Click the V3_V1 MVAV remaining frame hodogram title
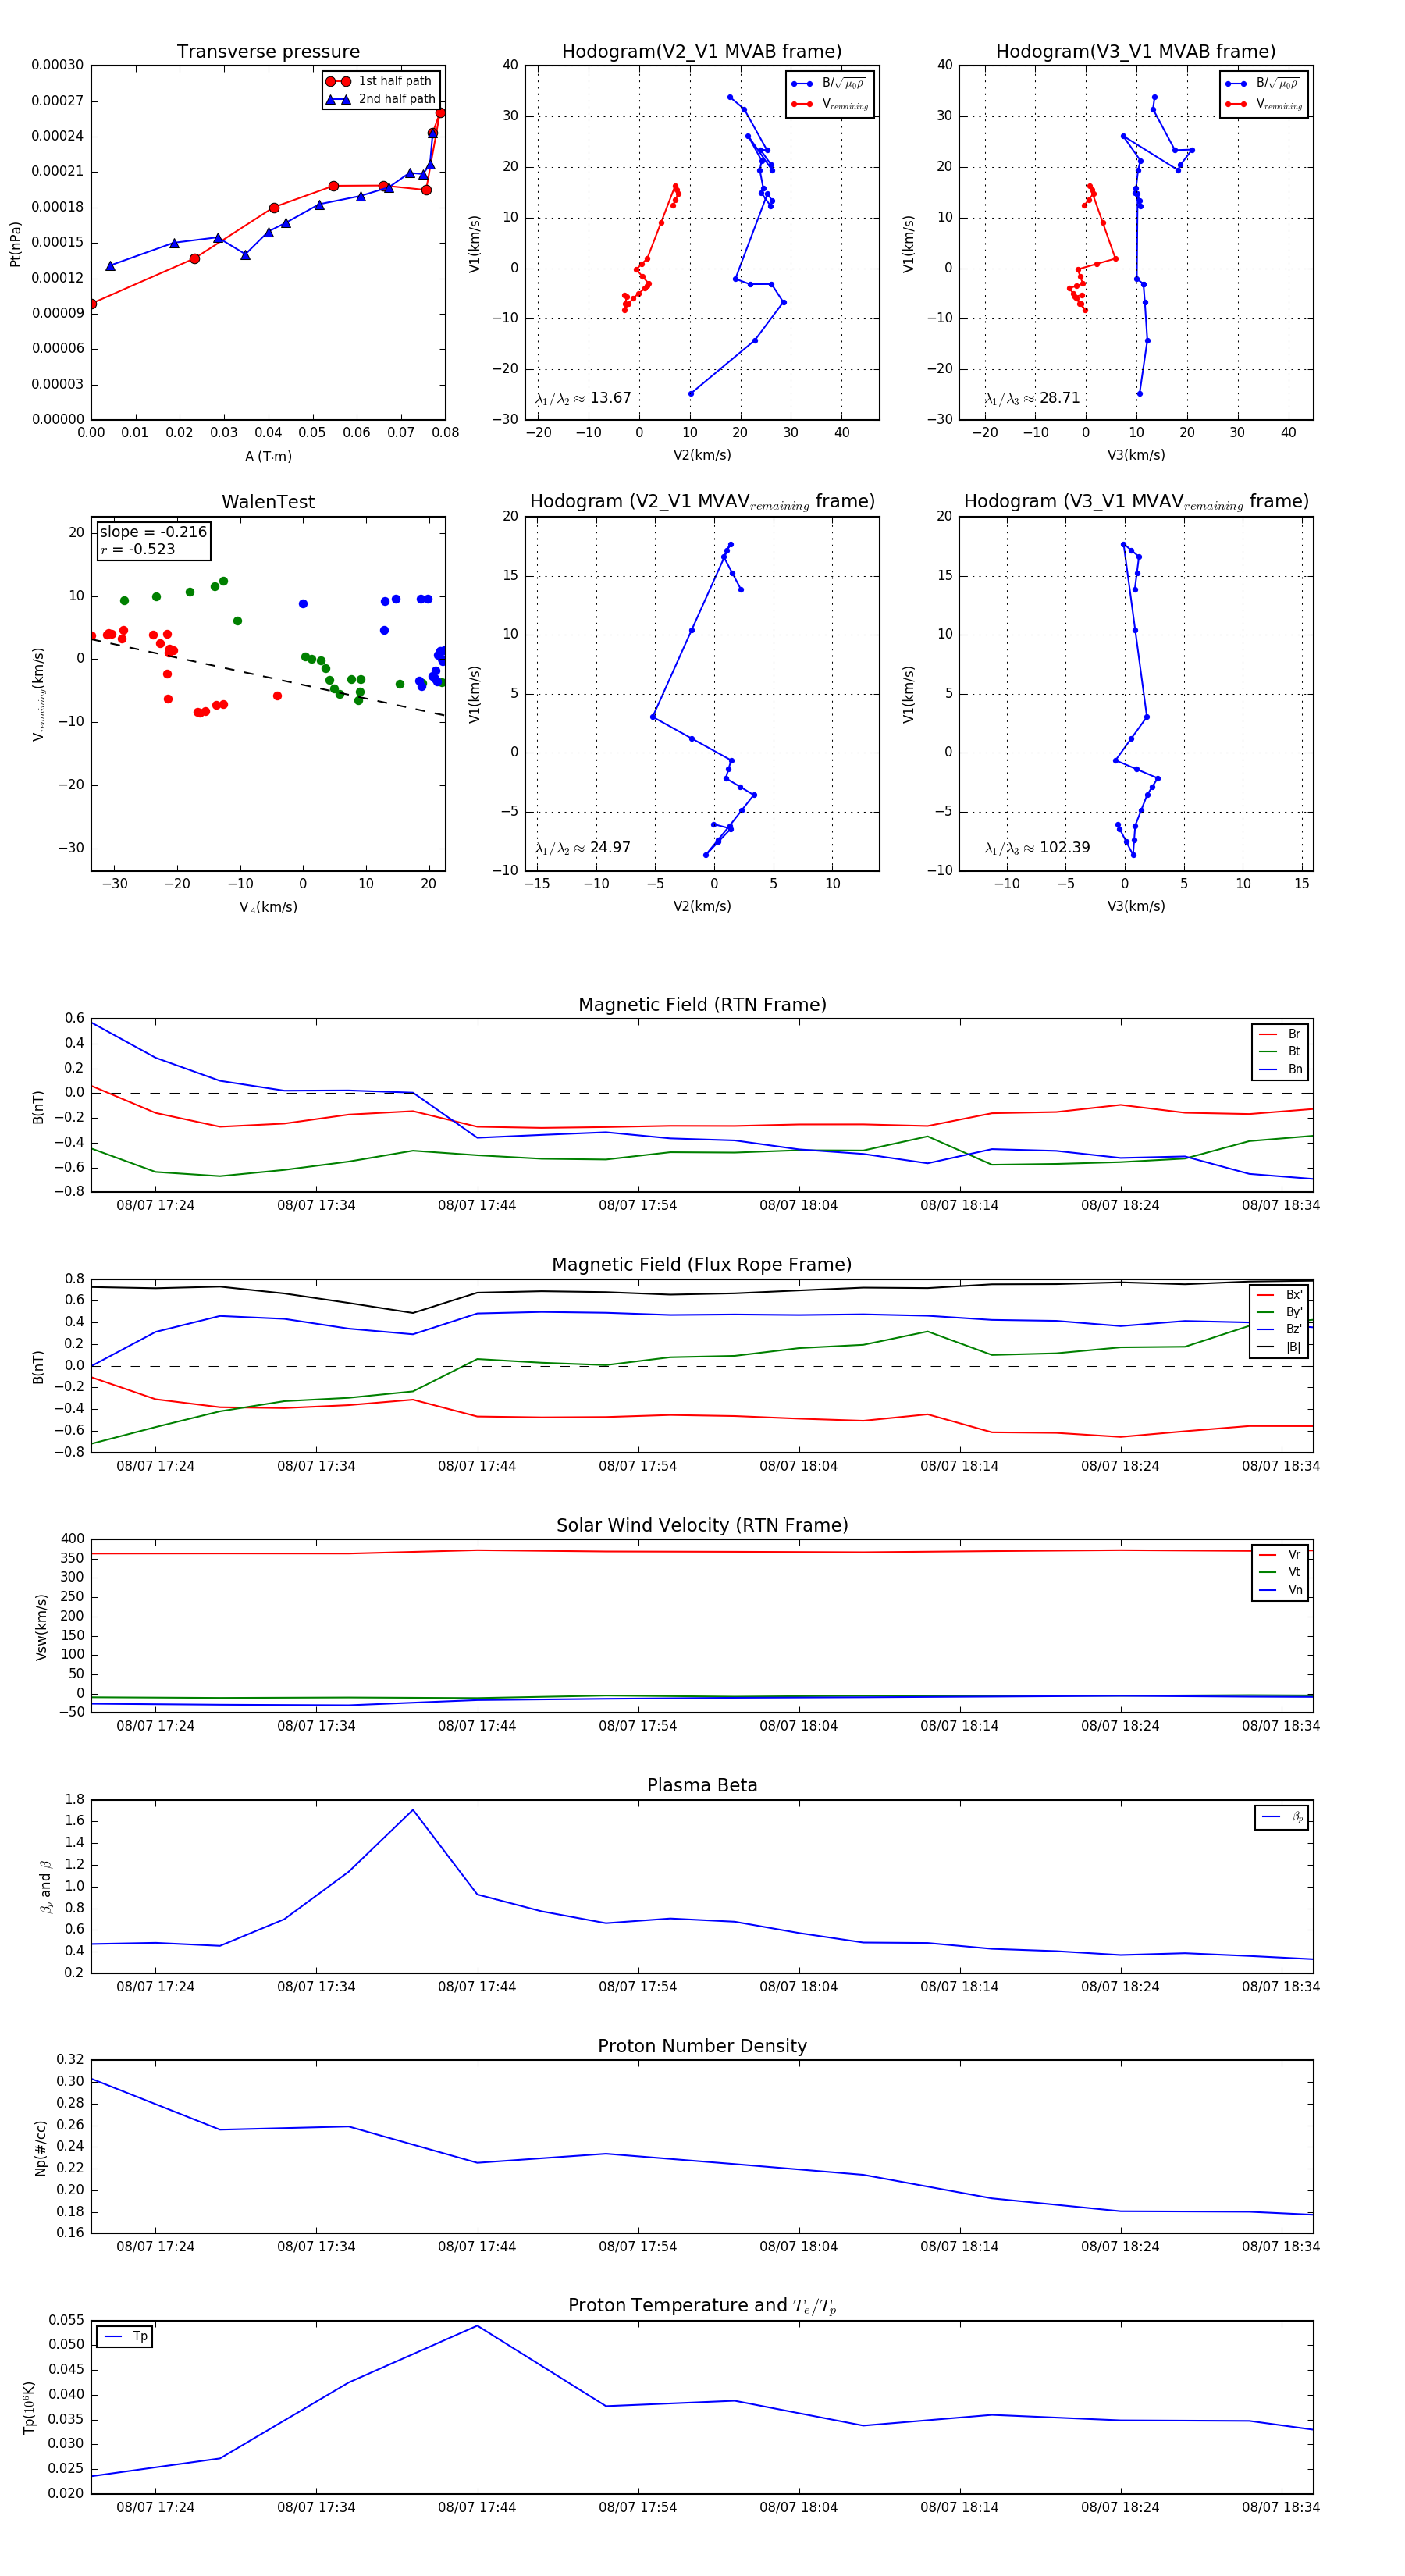Viewport: 1405px width, 2576px height. 1136,502
